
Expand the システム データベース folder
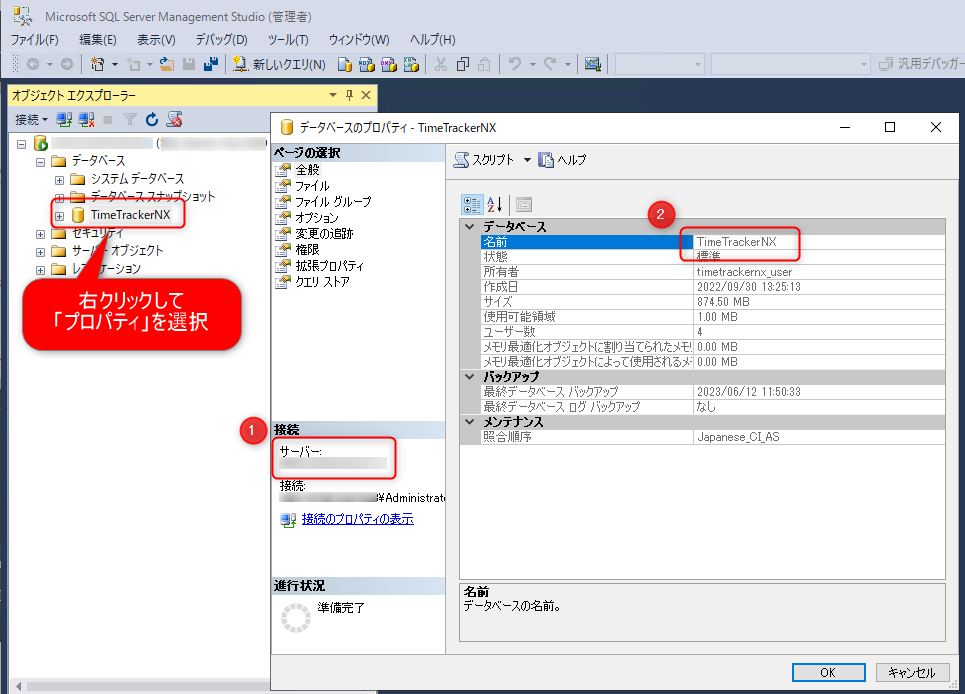coord(59,179)
